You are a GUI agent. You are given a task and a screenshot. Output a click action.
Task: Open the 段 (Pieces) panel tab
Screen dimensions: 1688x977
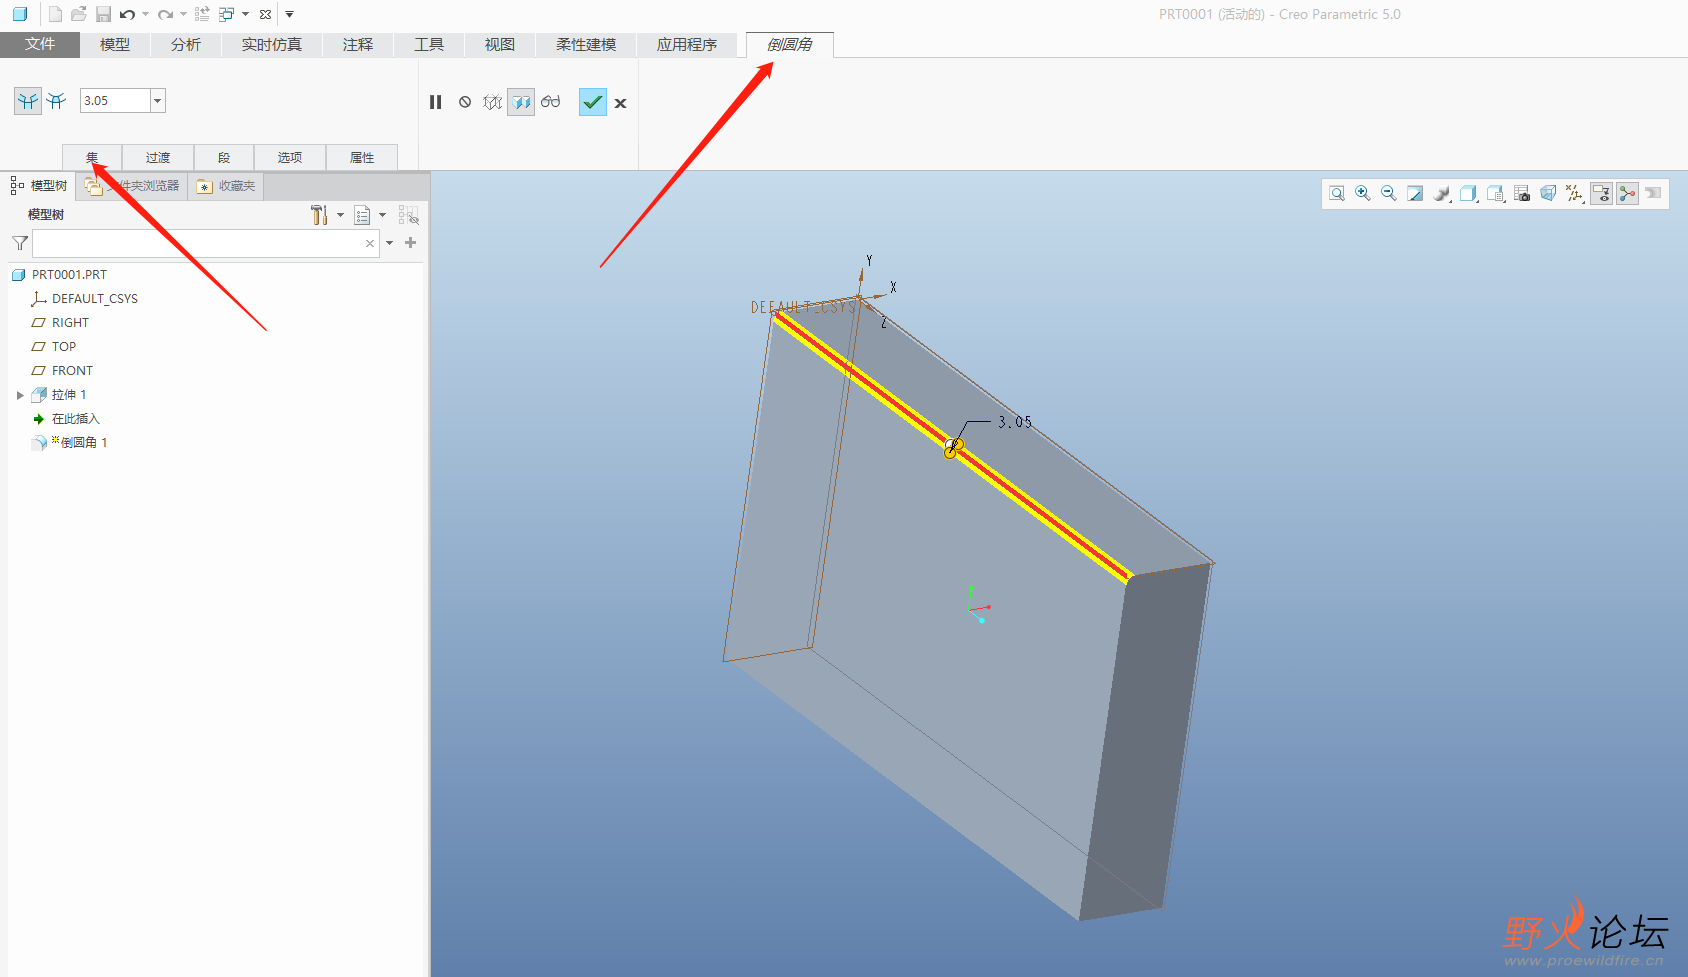click(224, 157)
